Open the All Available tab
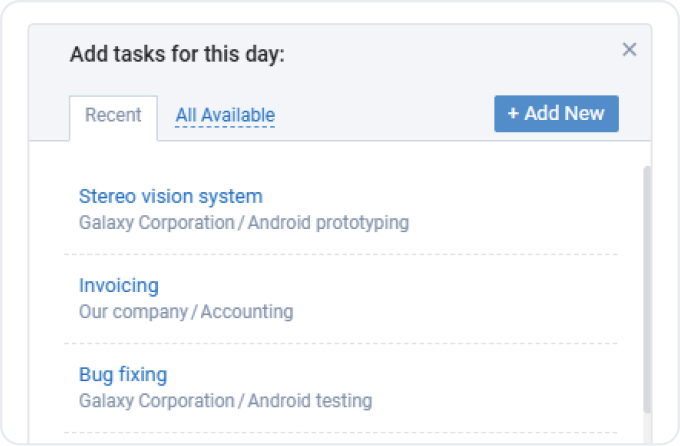Viewport: 680px width, 446px height. (225, 116)
